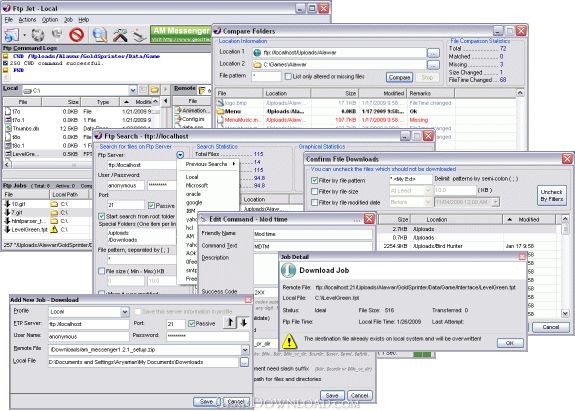The height and width of the screenshot is (411, 575).
Task: Open the Local drive path dropdown
Action: (x=132, y=90)
